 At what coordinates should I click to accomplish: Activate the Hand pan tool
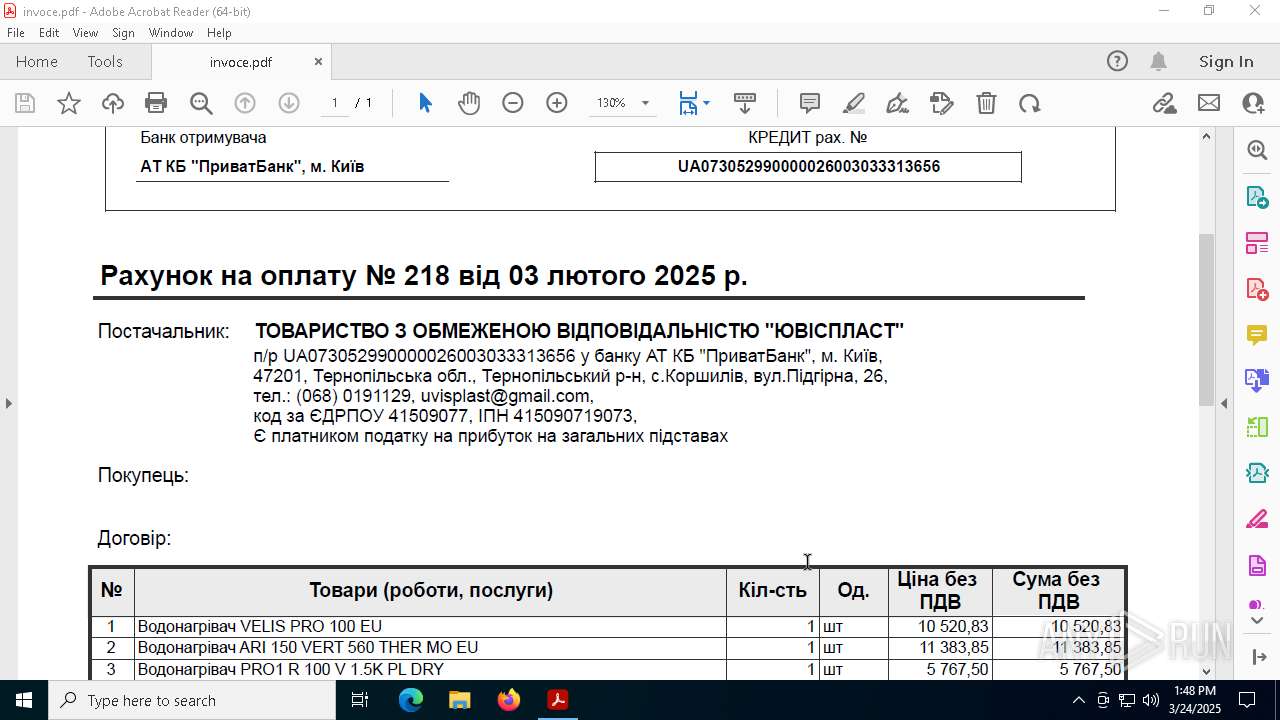[x=469, y=103]
